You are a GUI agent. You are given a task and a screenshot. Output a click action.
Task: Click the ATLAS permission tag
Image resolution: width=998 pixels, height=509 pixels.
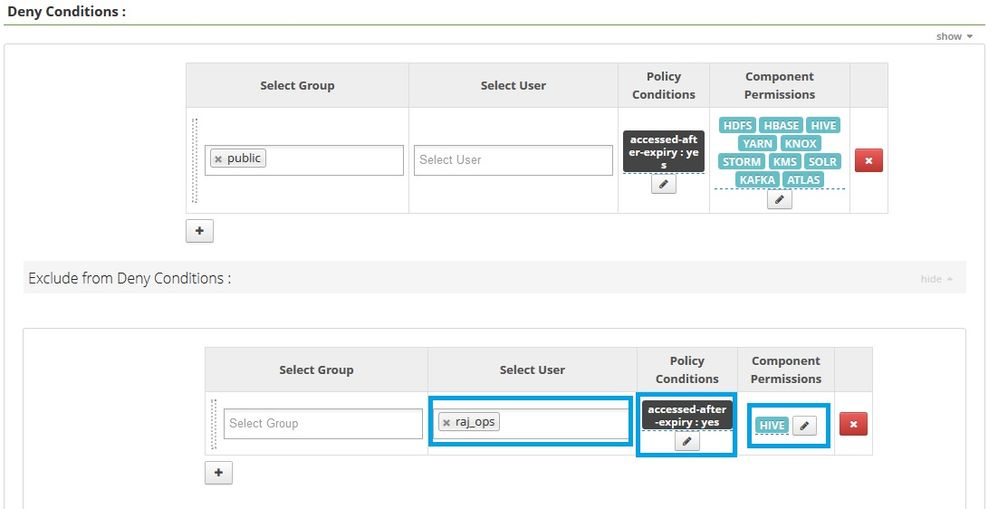tap(803, 180)
